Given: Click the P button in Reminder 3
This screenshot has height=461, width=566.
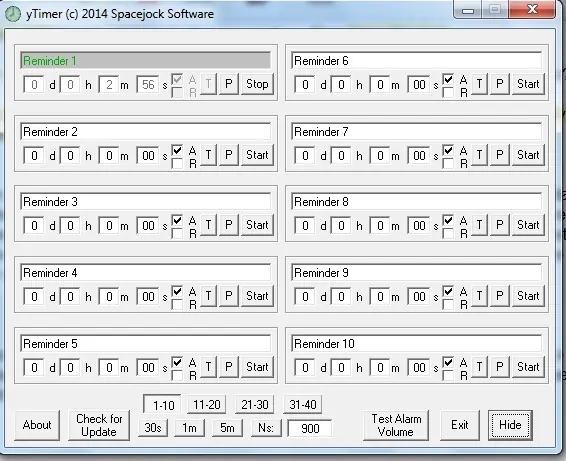Looking at the screenshot, I should coord(228,225).
